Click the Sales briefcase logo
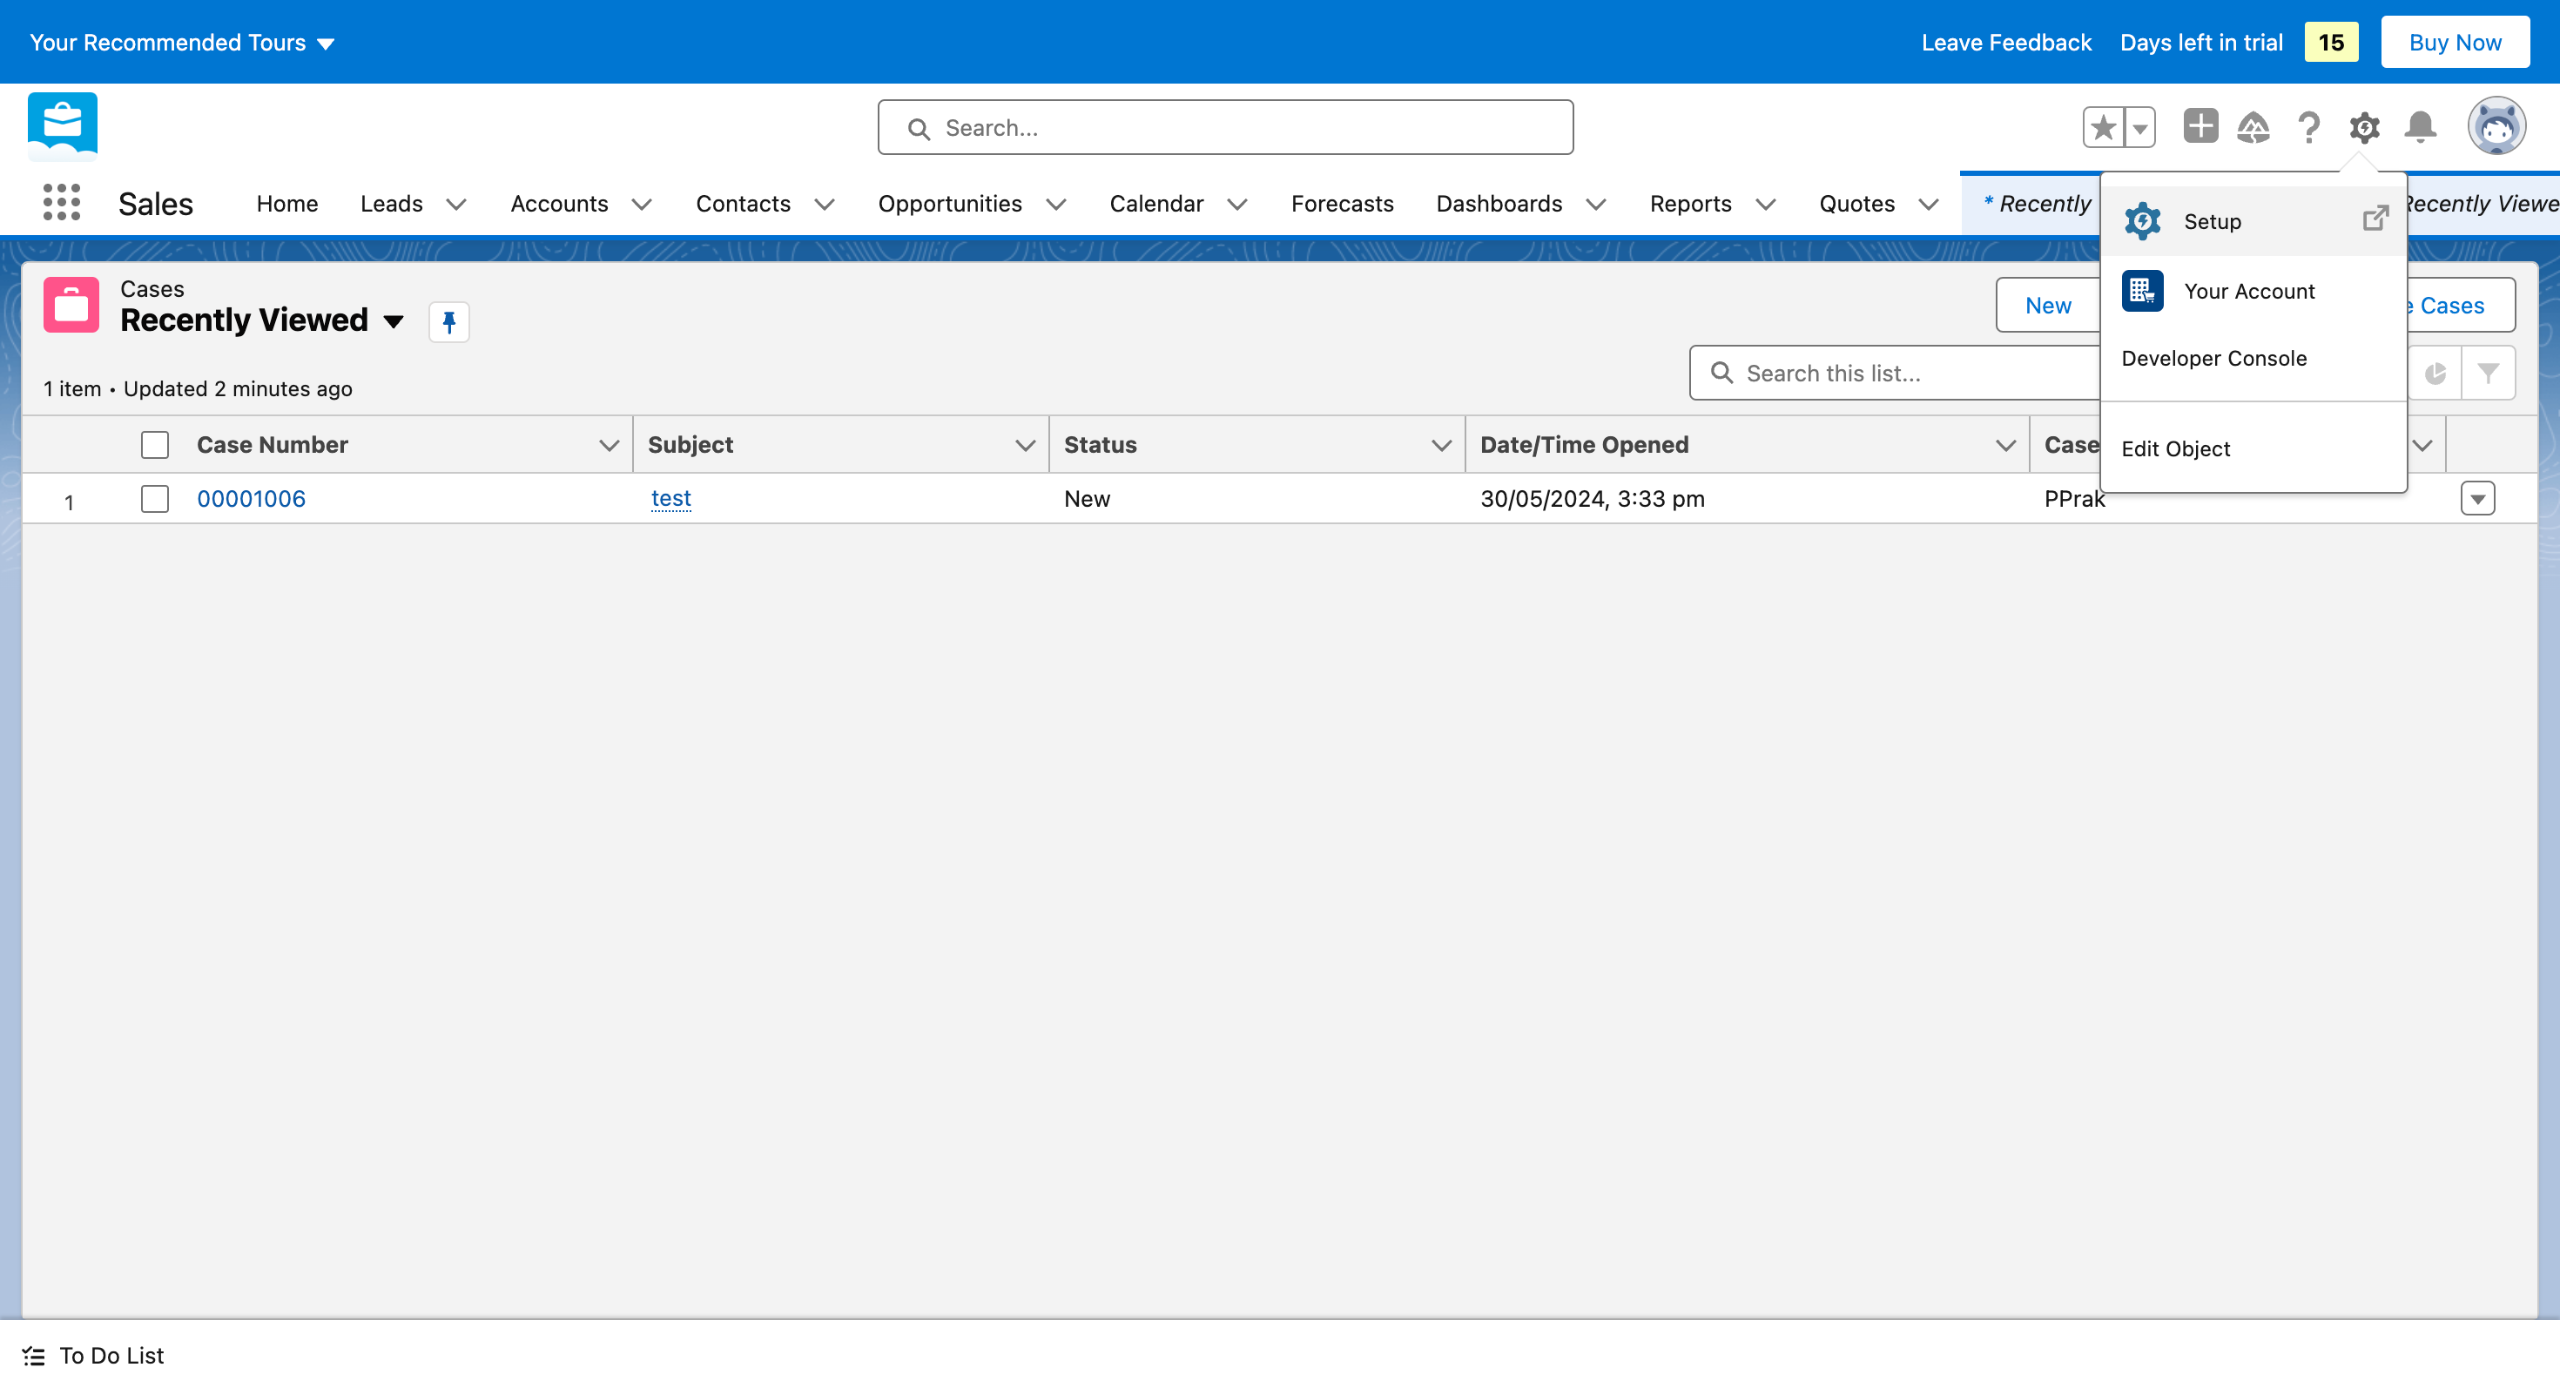The height and width of the screenshot is (1389, 2560). 63,126
